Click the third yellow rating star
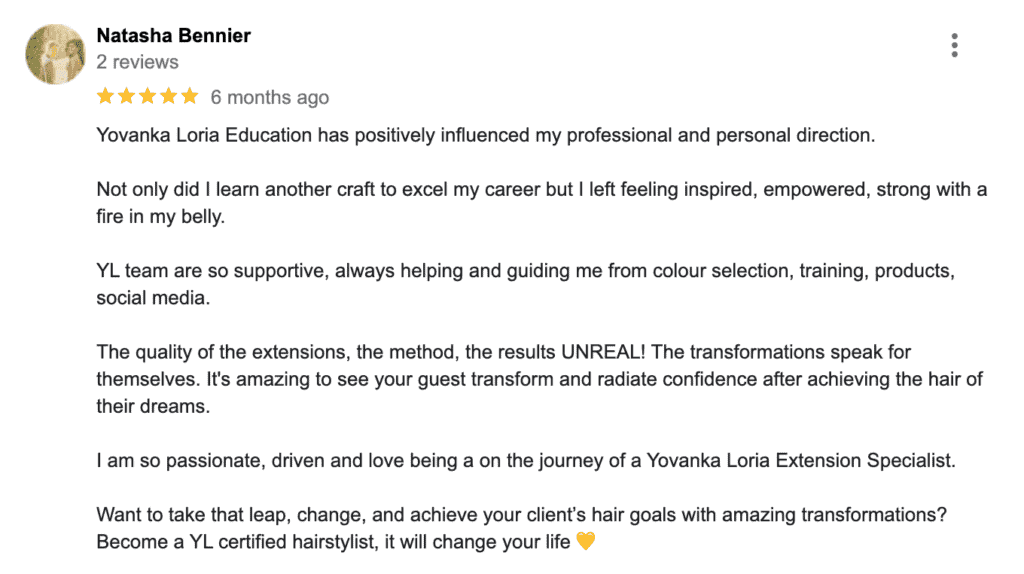The image size is (1024, 574). pyautogui.click(x=147, y=97)
